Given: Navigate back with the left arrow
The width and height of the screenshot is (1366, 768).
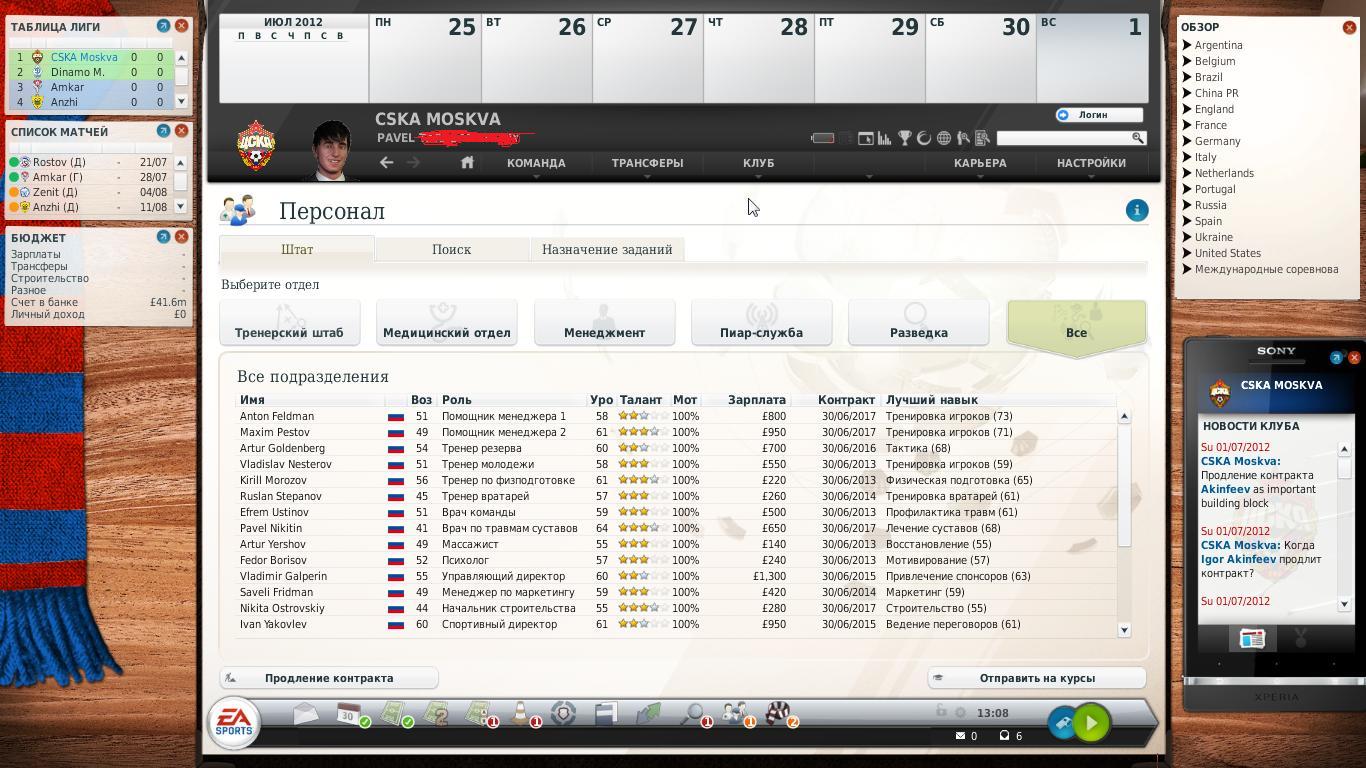Looking at the screenshot, I should coord(386,163).
